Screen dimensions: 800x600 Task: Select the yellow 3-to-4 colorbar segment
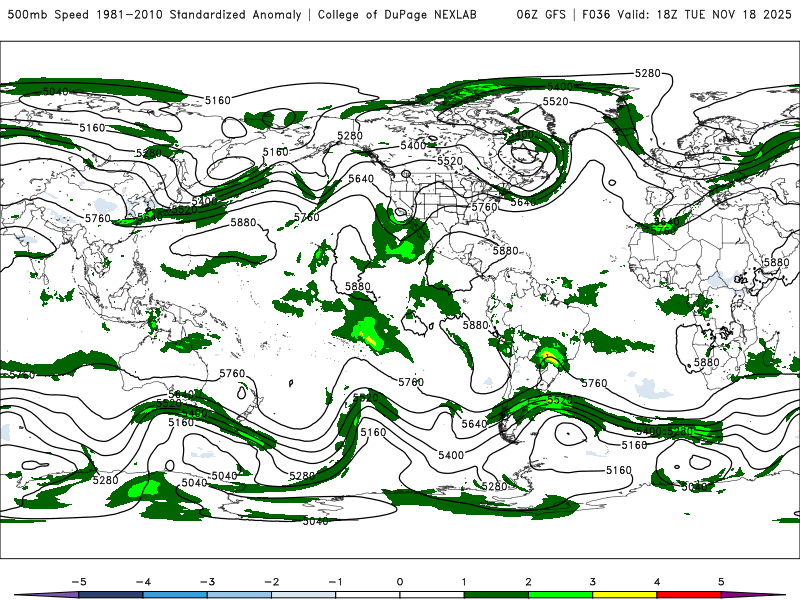(624, 595)
